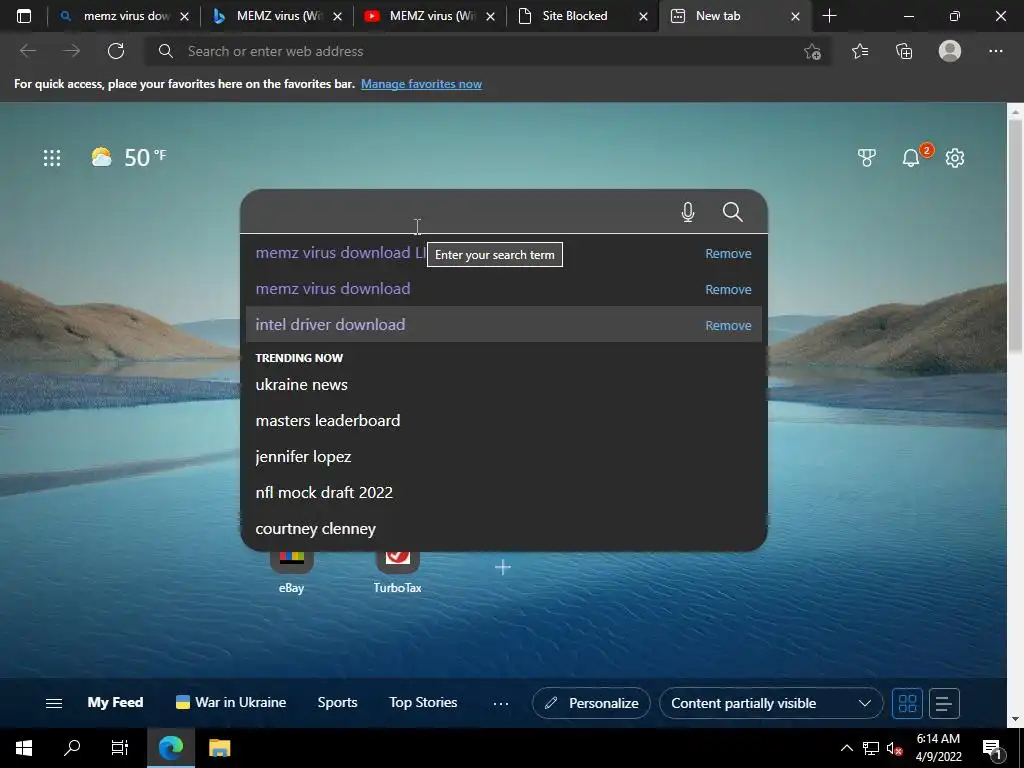Open the Sports feed section
The image size is (1024, 768).
(337, 703)
